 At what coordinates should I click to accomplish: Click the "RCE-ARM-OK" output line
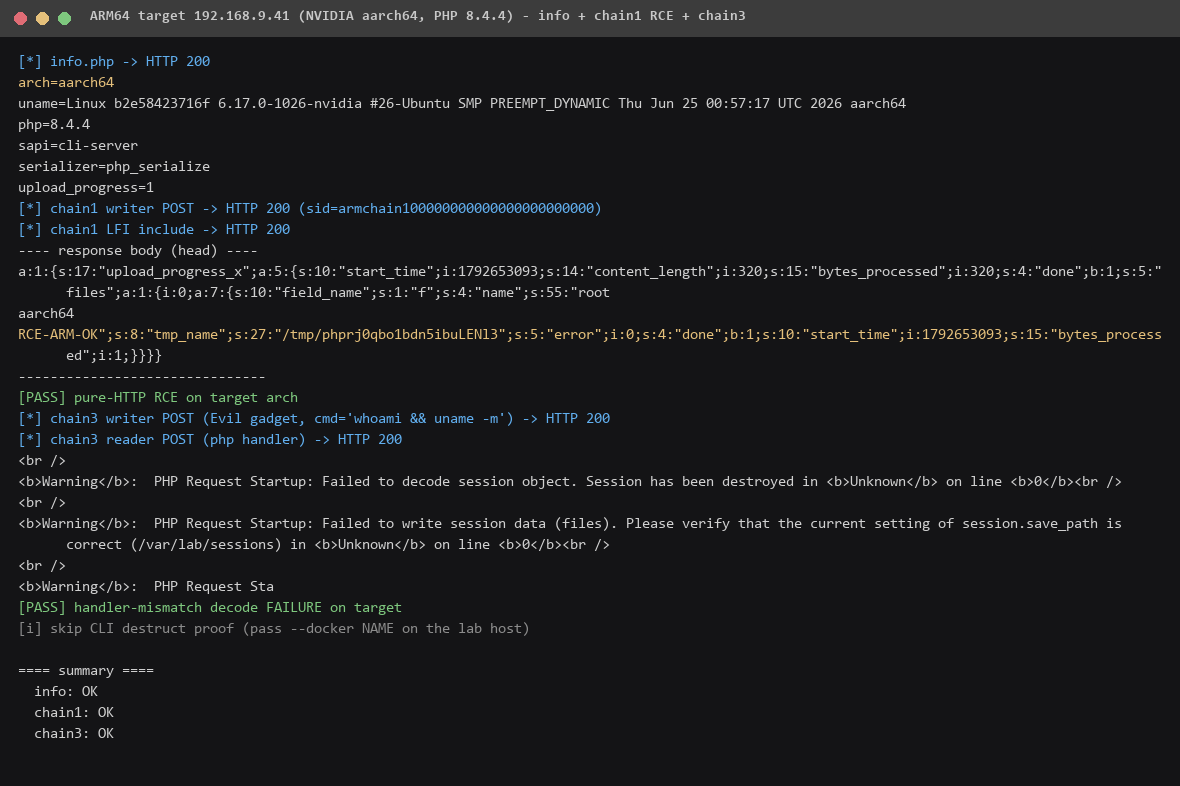[590, 334]
